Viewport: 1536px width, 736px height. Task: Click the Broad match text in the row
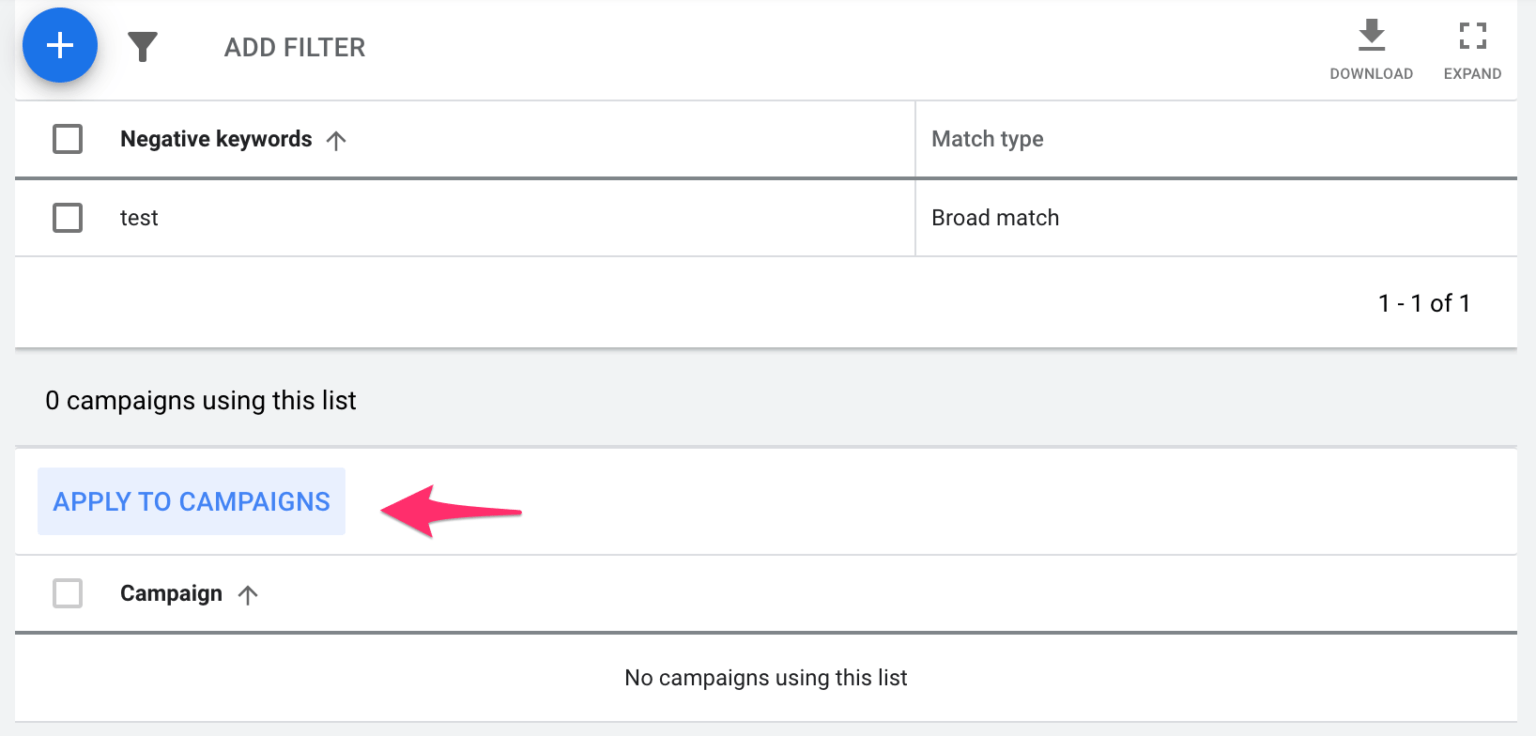tap(995, 217)
